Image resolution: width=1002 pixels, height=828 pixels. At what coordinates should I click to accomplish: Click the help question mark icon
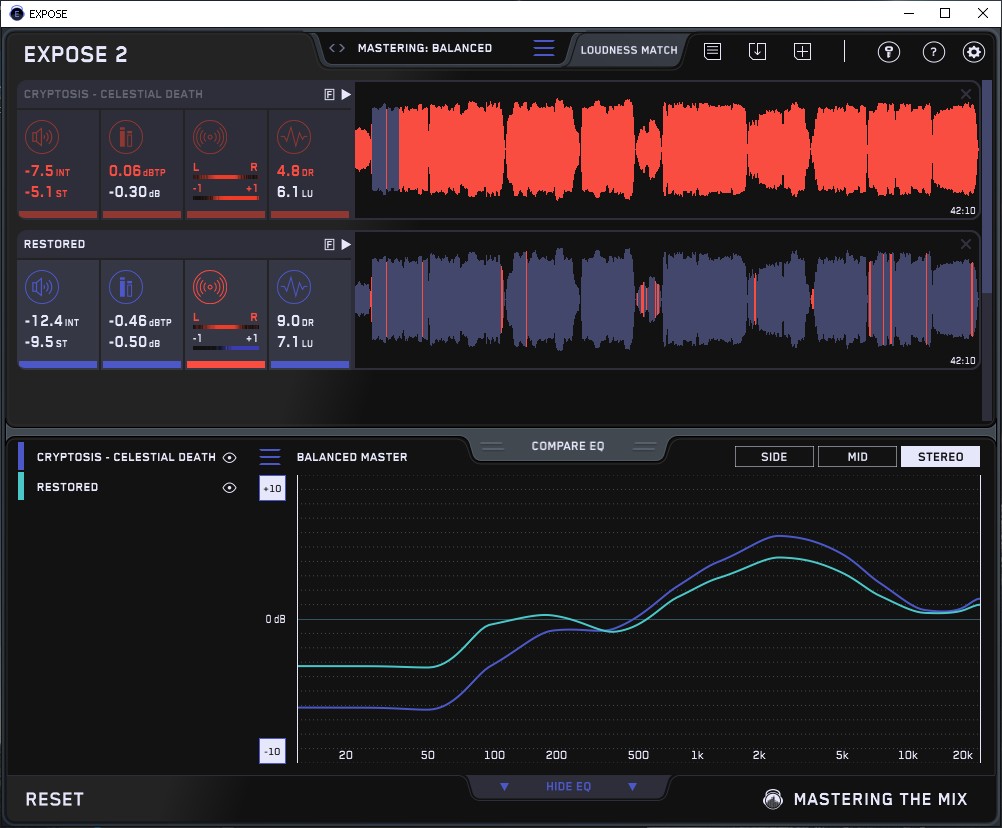pos(933,52)
